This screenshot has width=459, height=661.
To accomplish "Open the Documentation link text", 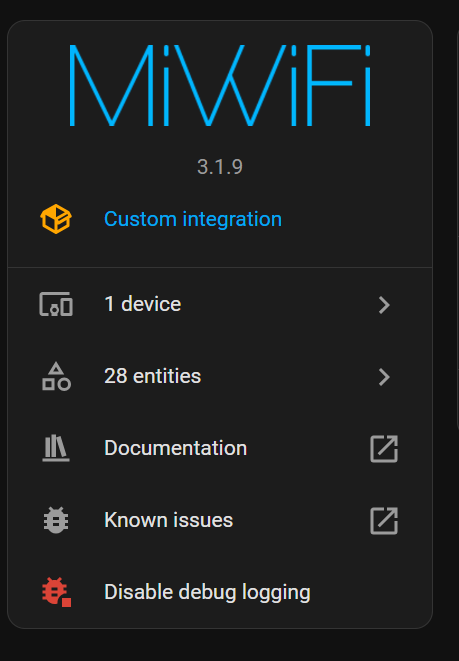I will point(175,448).
